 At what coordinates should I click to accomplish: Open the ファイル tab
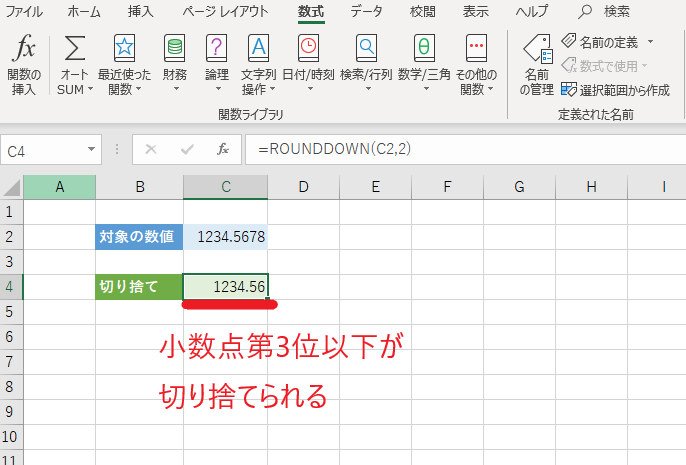pyautogui.click(x=24, y=12)
